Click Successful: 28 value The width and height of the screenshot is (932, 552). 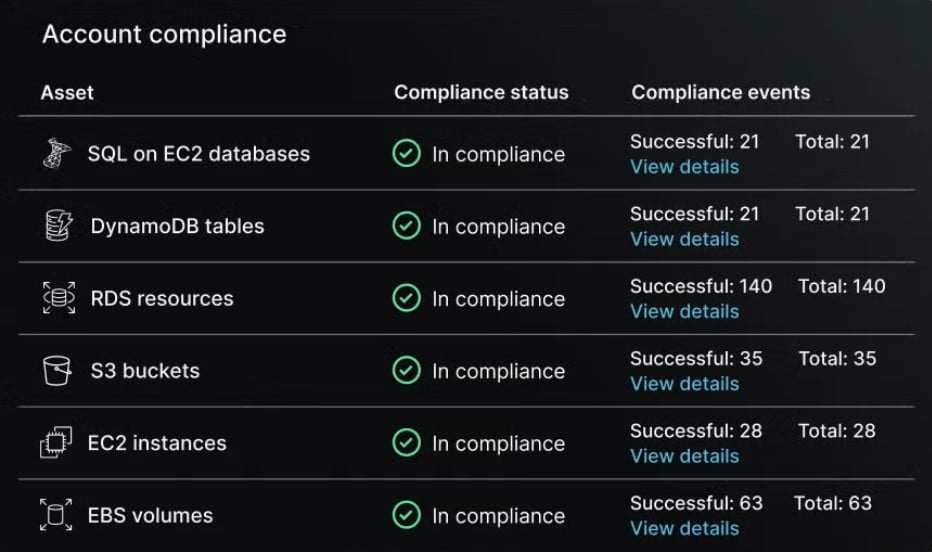click(x=696, y=431)
